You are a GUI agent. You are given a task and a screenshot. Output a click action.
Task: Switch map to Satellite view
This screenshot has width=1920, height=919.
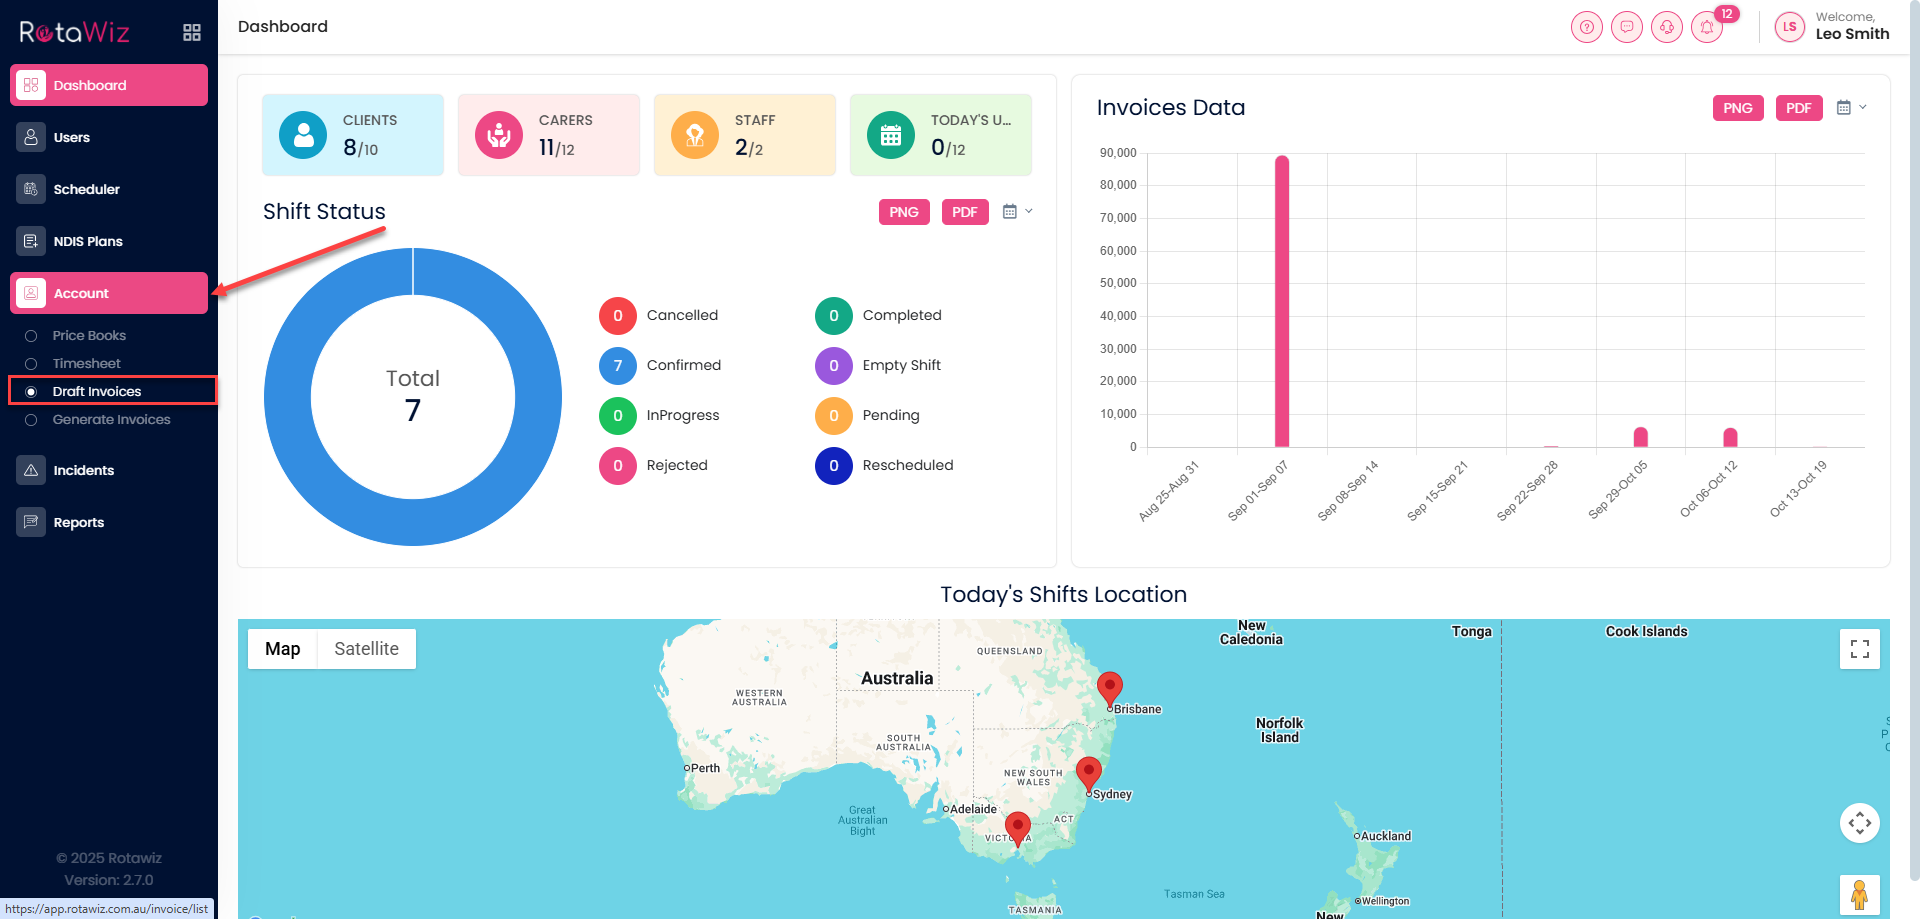366,649
